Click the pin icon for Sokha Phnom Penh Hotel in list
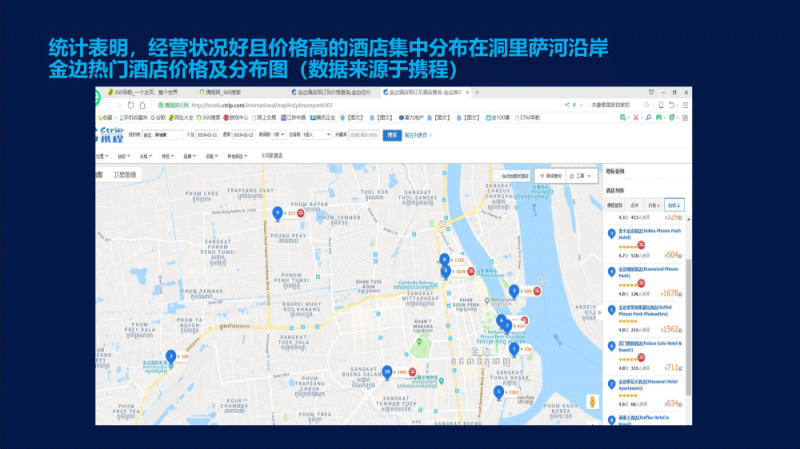The image size is (800, 449). pyautogui.click(x=611, y=234)
